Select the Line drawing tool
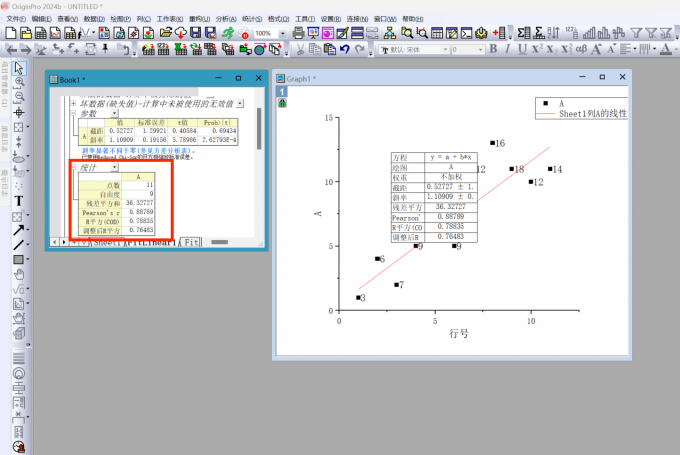Screen dimensions: 680x455 [x=19, y=245]
